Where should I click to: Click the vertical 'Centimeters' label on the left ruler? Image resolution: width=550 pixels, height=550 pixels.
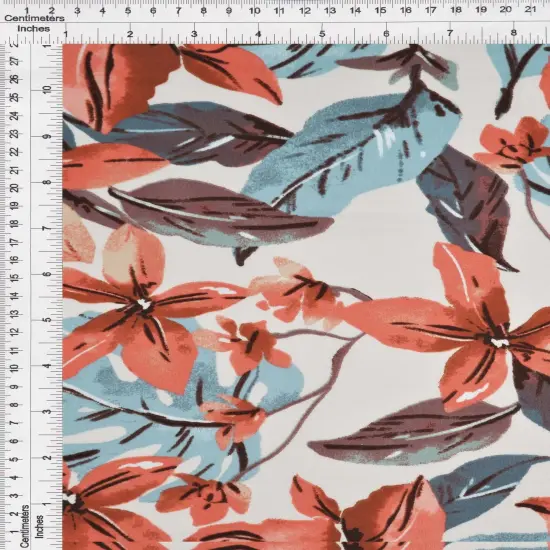click(x=24, y=525)
